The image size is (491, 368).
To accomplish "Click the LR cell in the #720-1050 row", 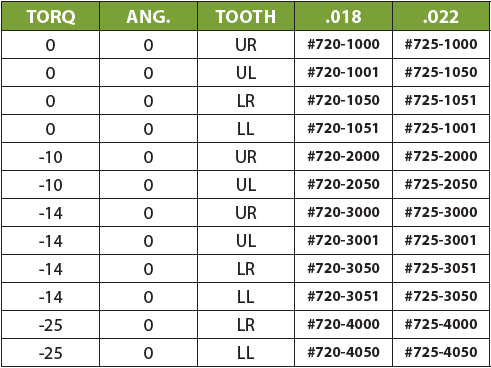I will point(246,101).
